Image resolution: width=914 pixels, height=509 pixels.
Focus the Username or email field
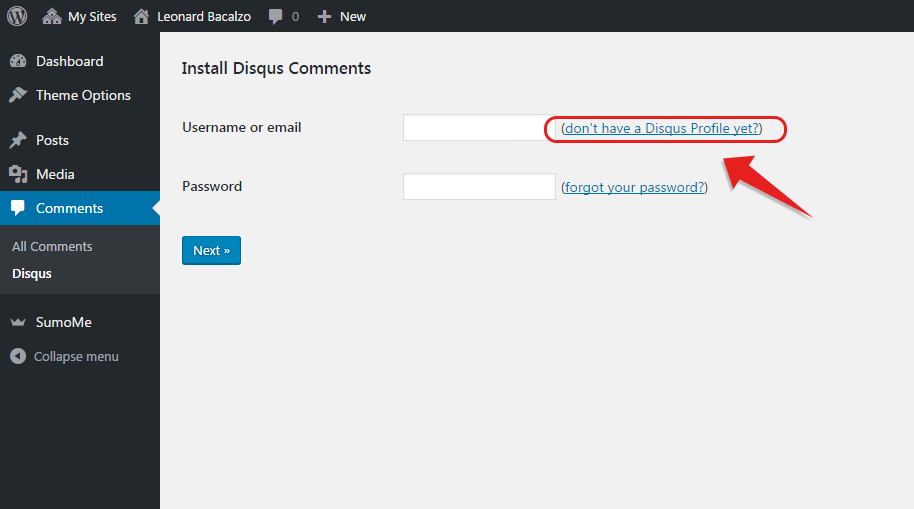(479, 128)
